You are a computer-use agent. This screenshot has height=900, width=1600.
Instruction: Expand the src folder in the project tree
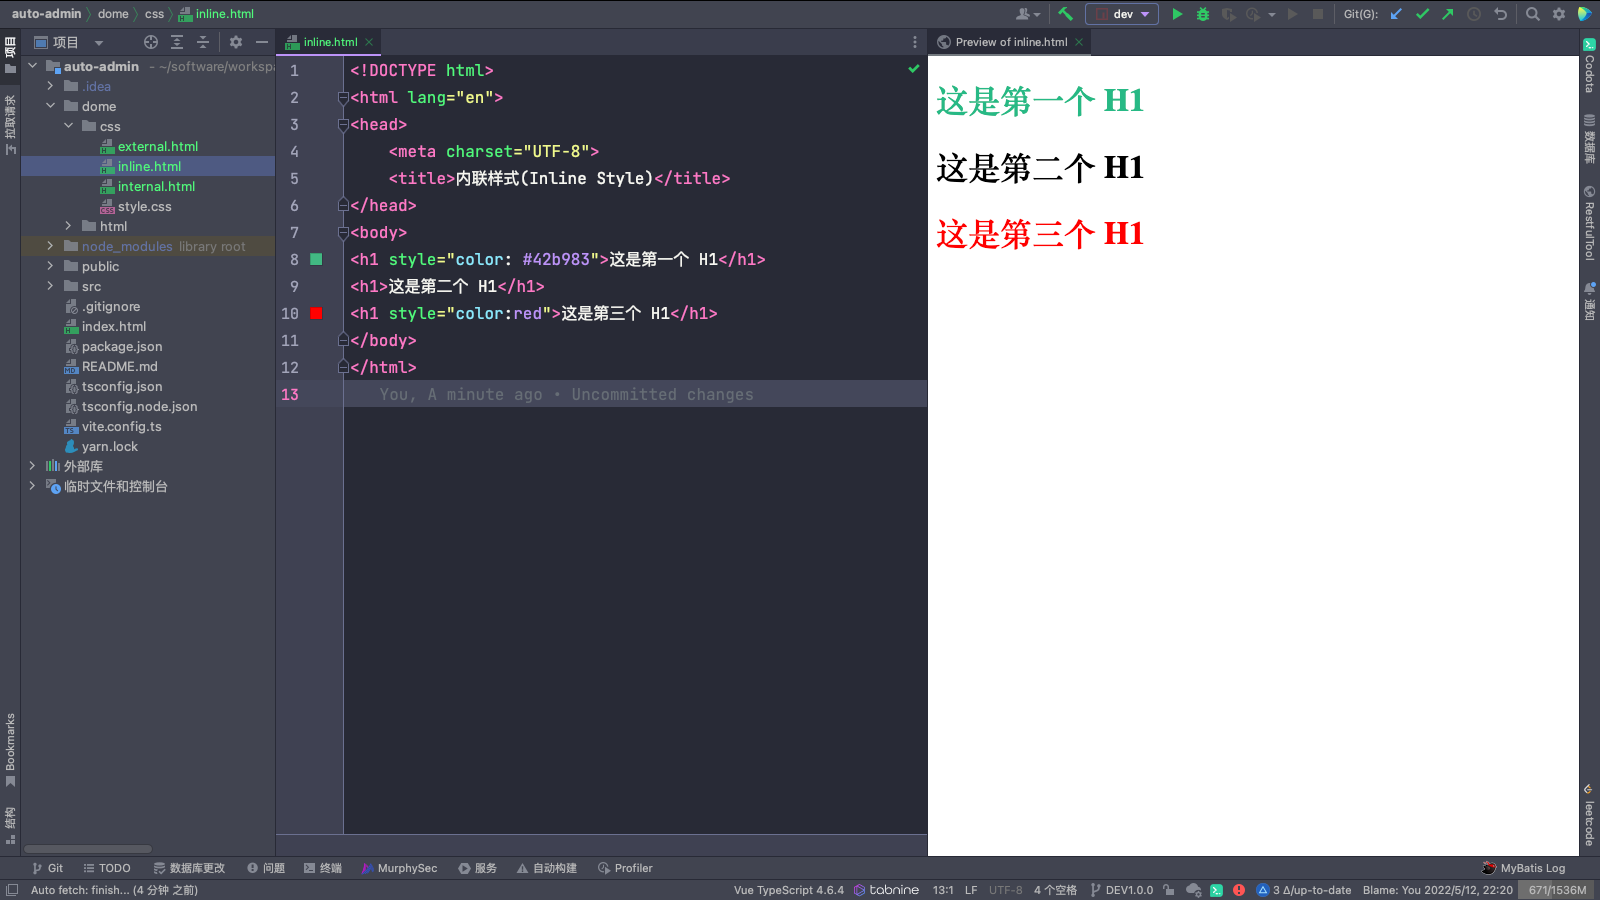coord(49,286)
